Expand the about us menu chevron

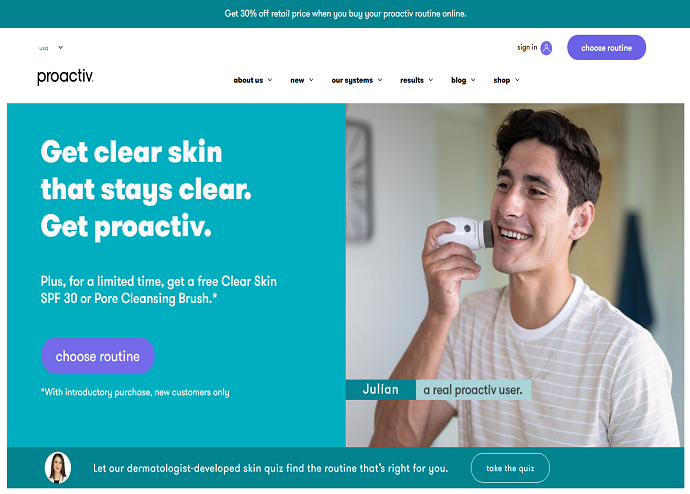(270, 80)
